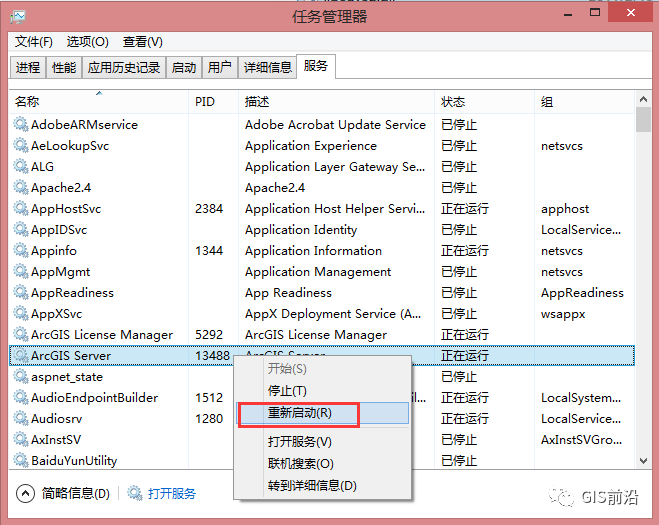Maximize the Task Manager window
Screen dimensions: 659x525
pos(595,13)
